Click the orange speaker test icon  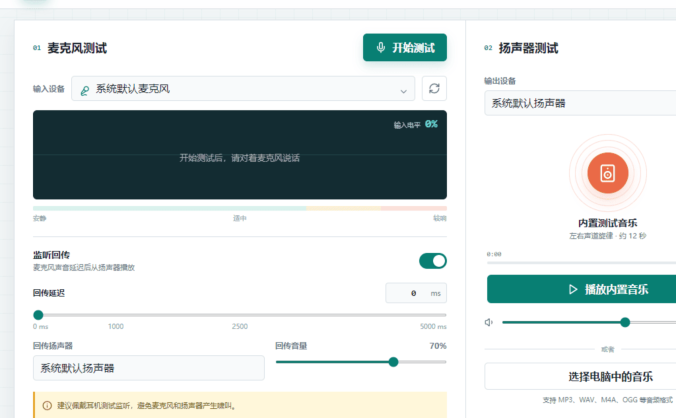(x=608, y=173)
